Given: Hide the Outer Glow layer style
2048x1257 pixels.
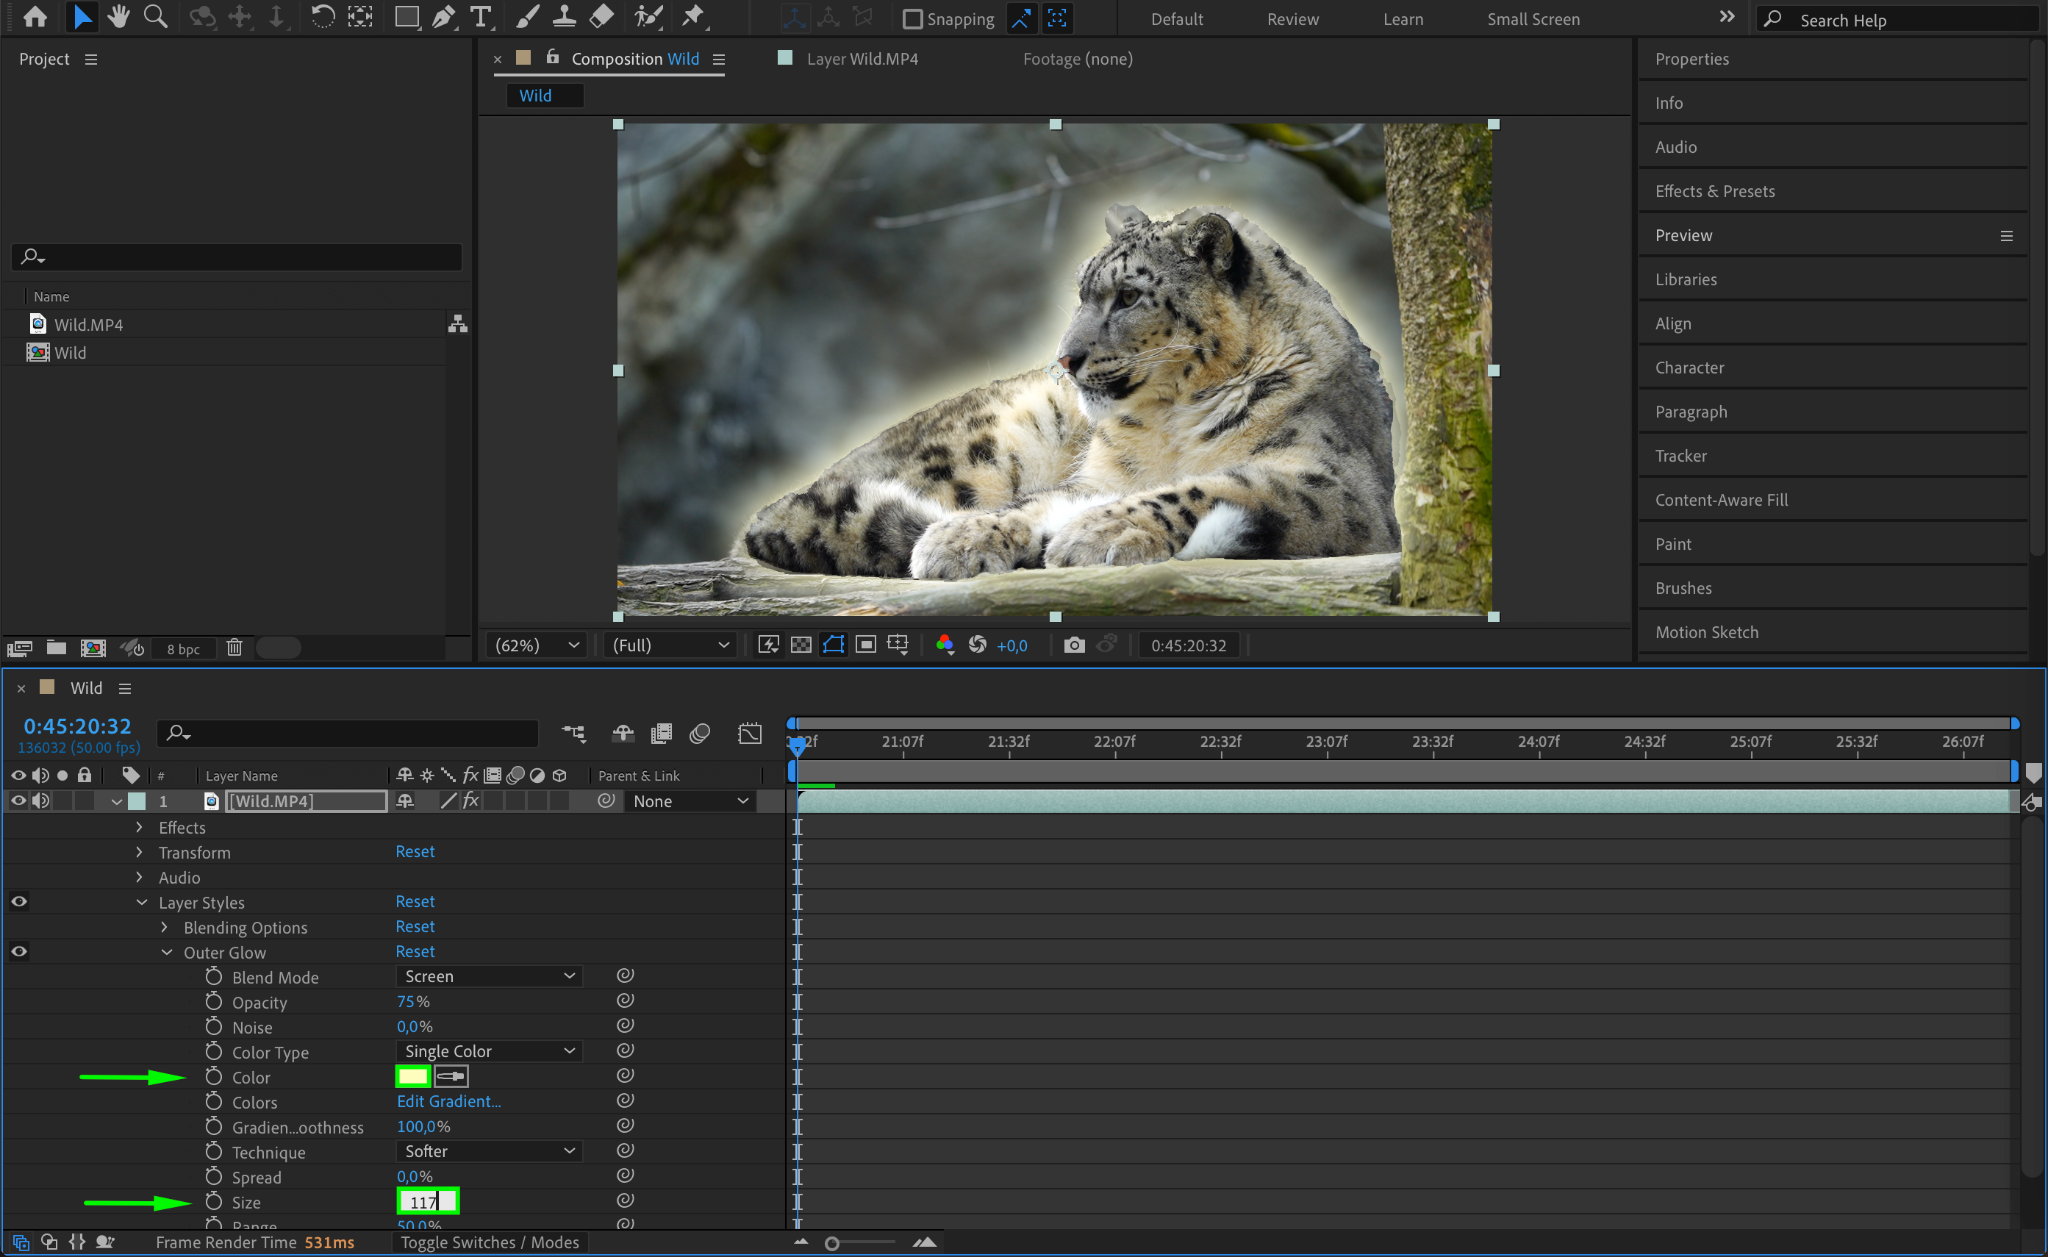Looking at the screenshot, I should click(19, 952).
